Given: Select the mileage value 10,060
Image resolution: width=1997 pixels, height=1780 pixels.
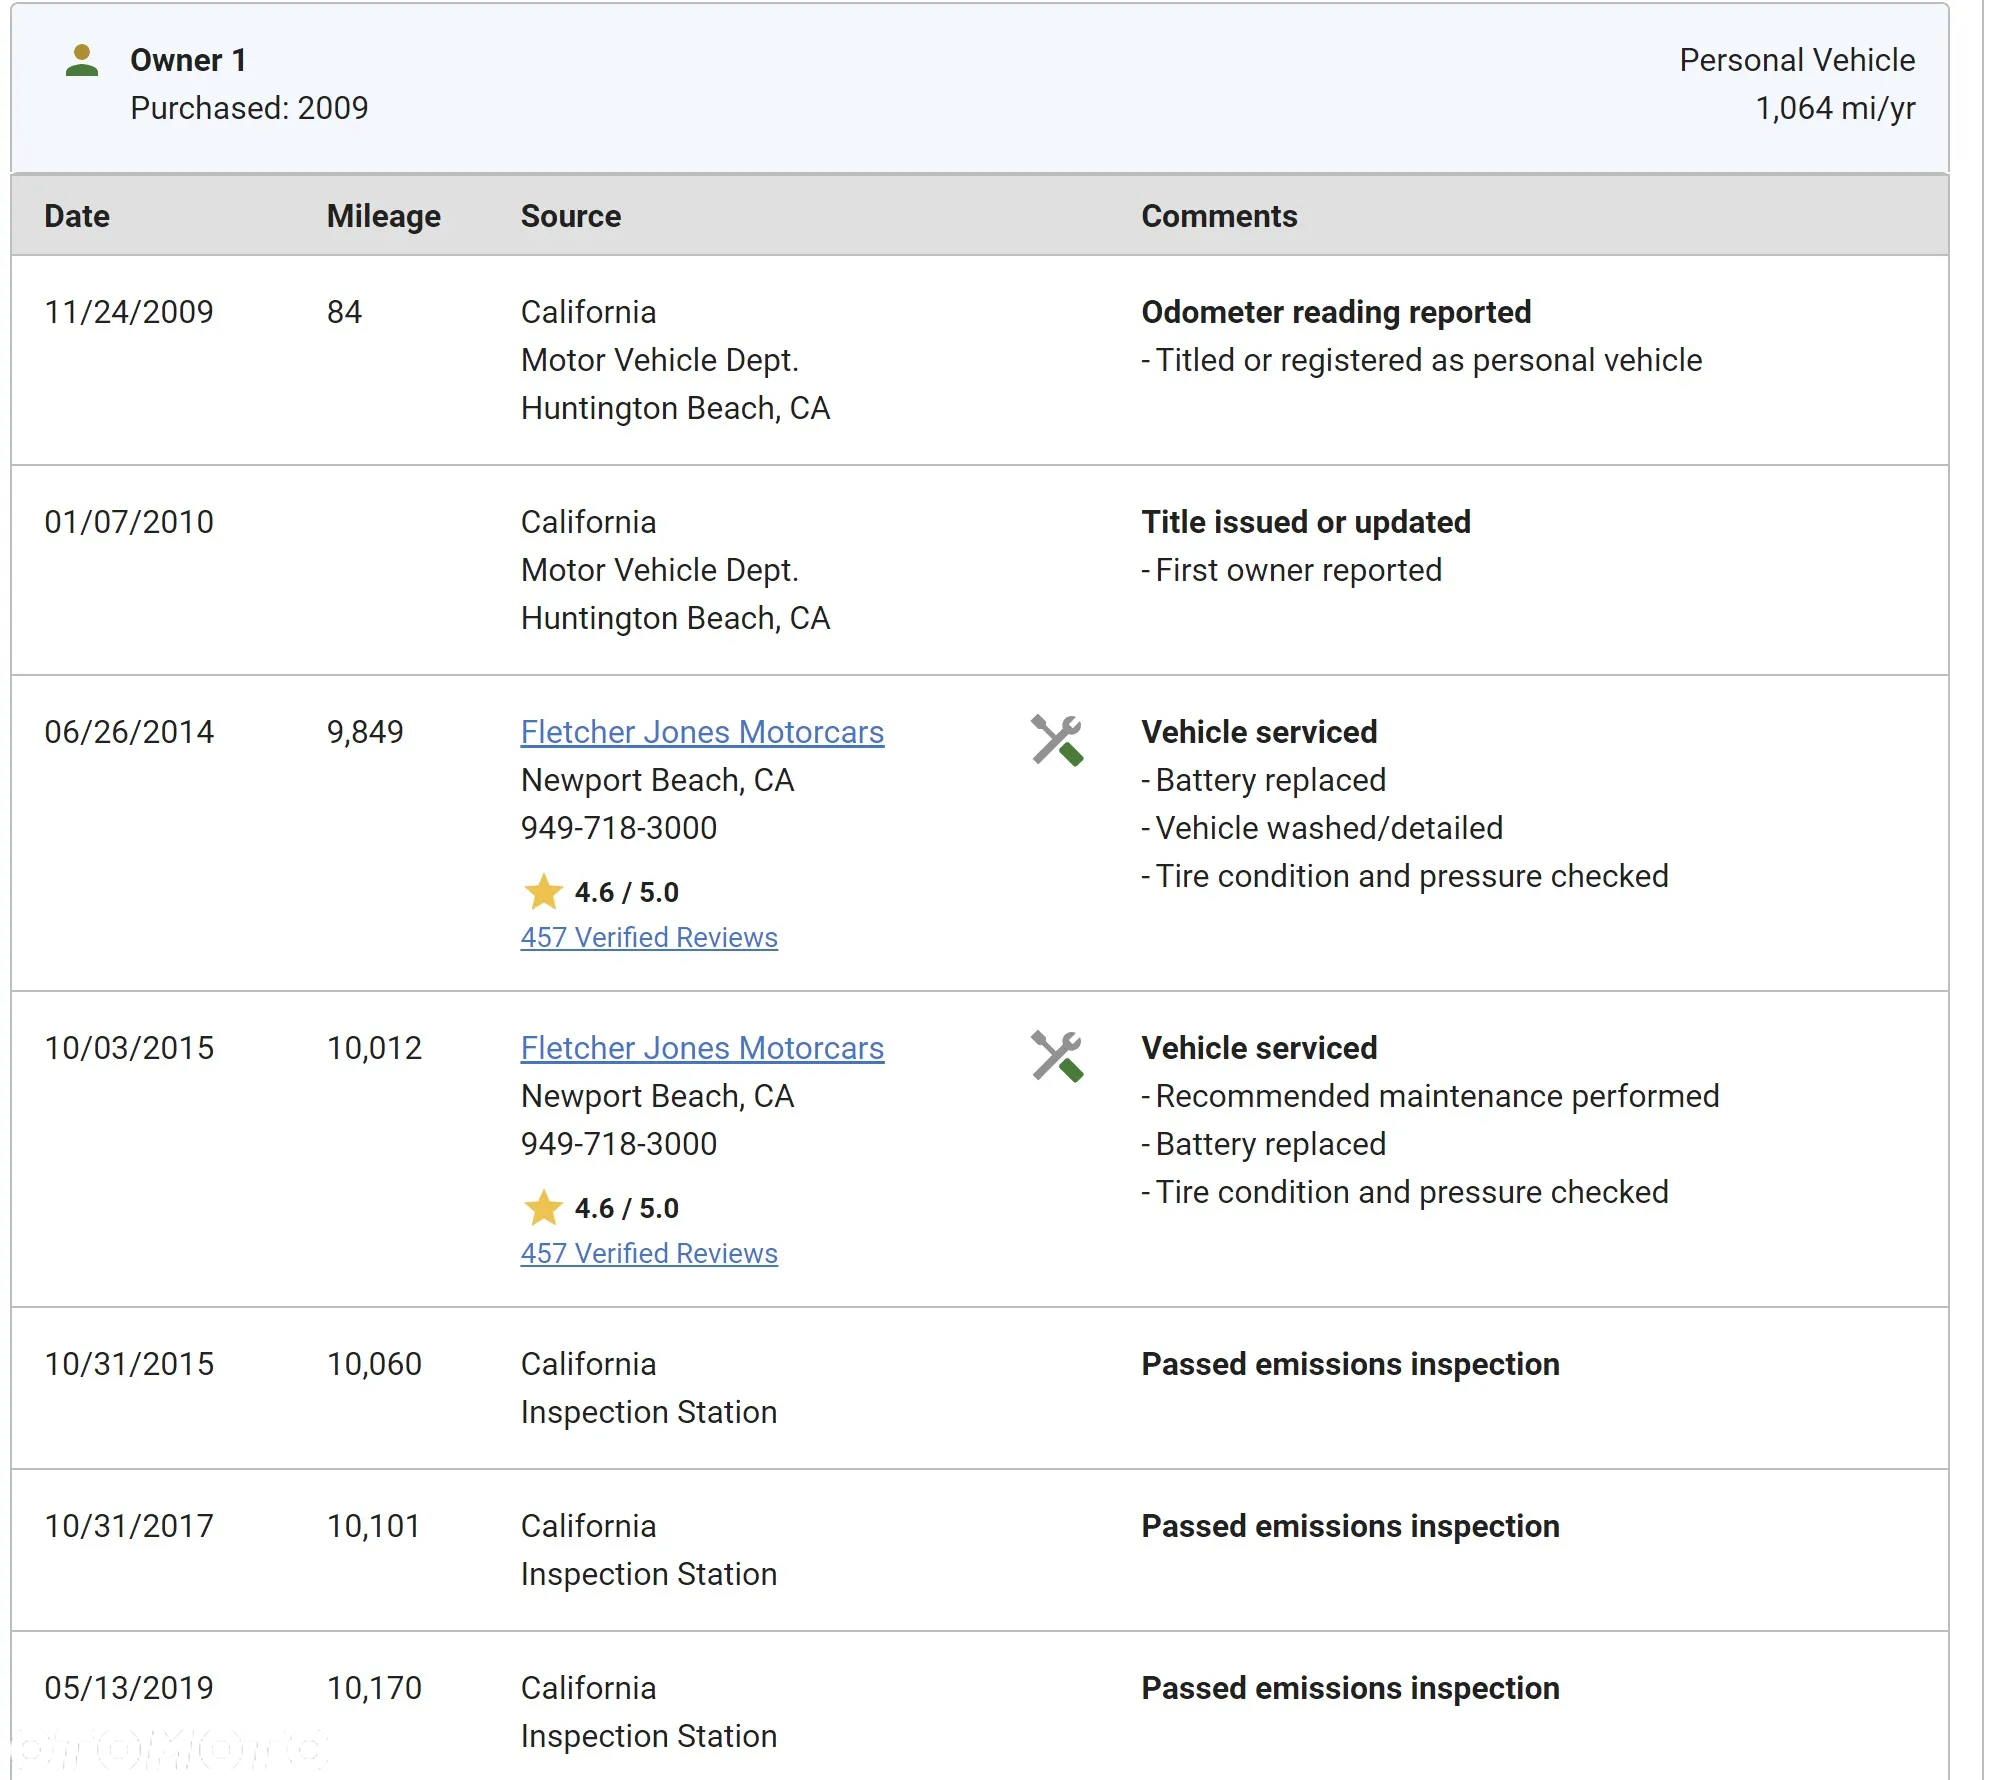Looking at the screenshot, I should (374, 1364).
